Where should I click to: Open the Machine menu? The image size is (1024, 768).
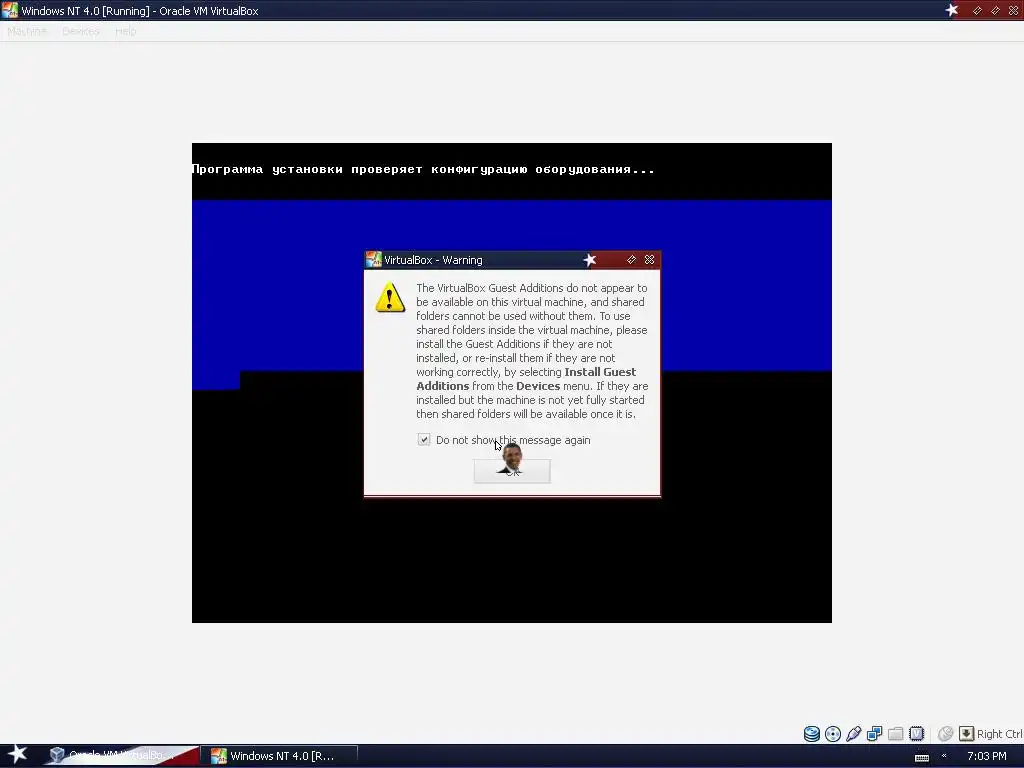click(27, 31)
